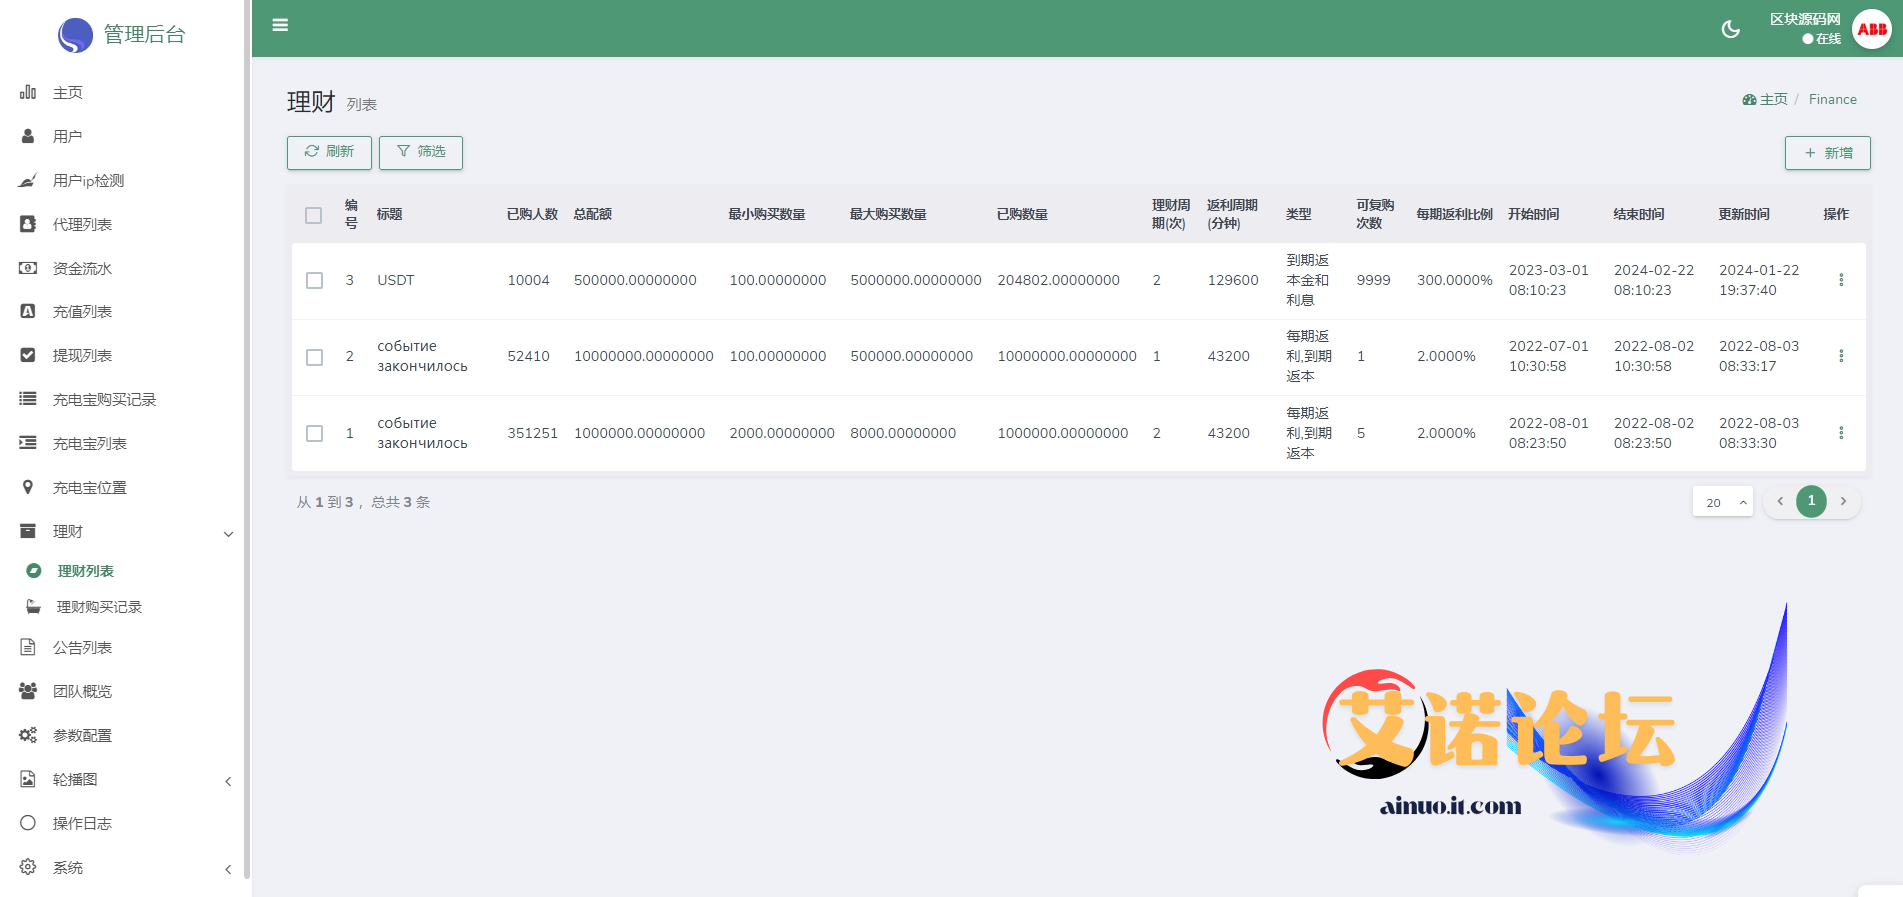The width and height of the screenshot is (1903, 897).
Task: Go to next page arrow
Action: pyautogui.click(x=1843, y=501)
